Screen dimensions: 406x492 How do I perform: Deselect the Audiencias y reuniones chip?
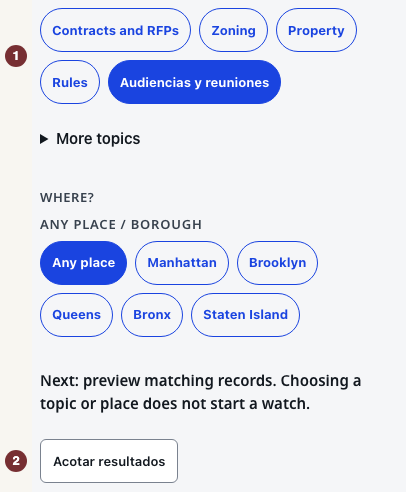point(194,82)
